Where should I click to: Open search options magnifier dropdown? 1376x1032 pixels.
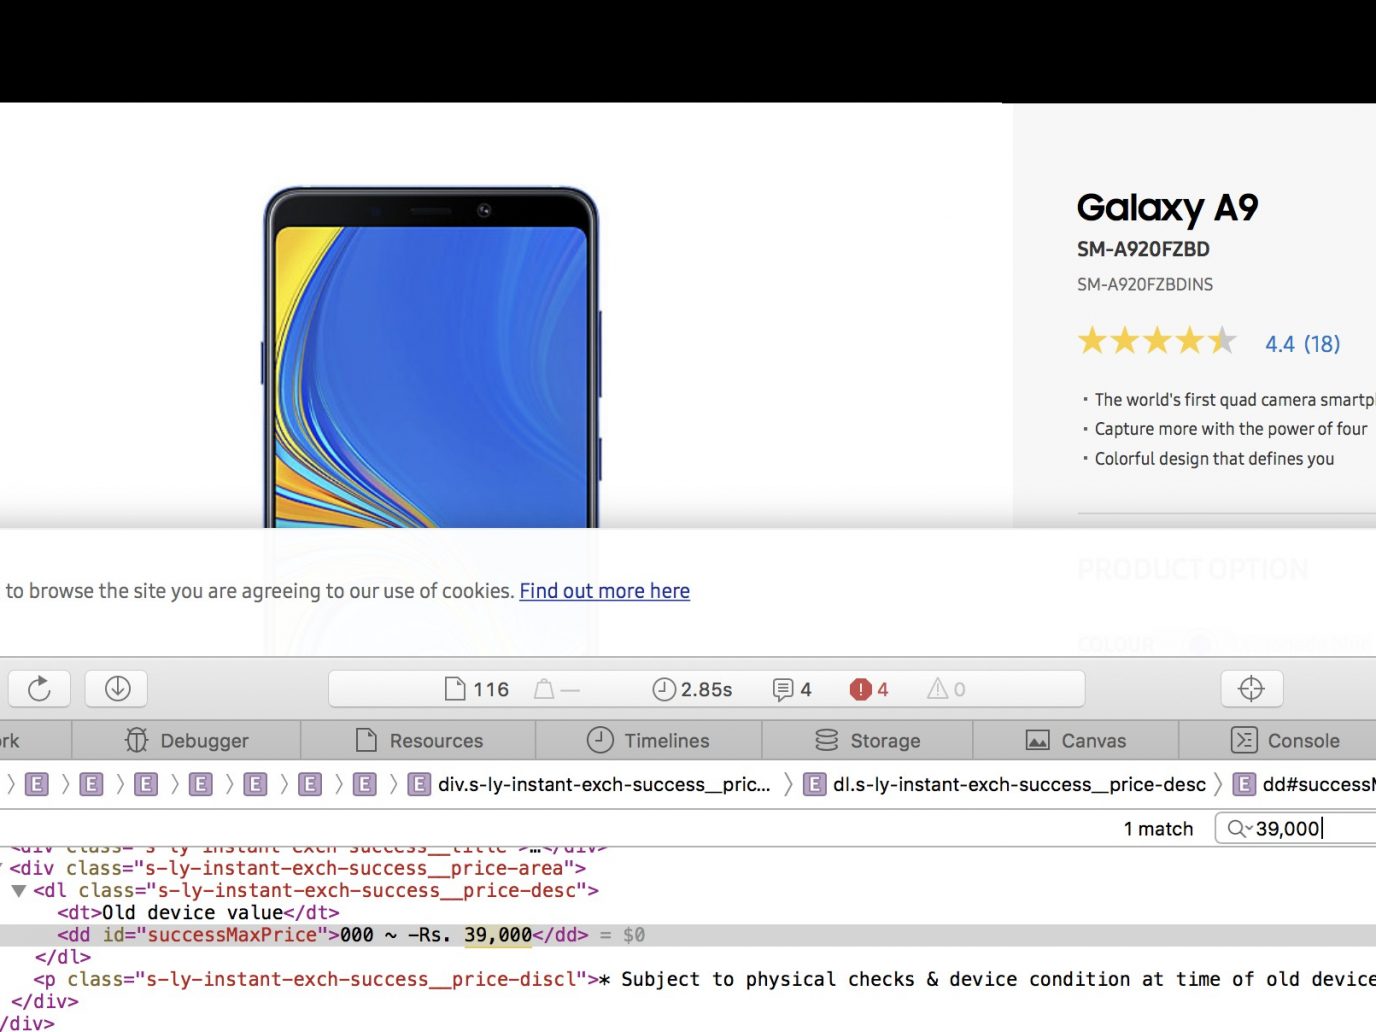click(1239, 828)
